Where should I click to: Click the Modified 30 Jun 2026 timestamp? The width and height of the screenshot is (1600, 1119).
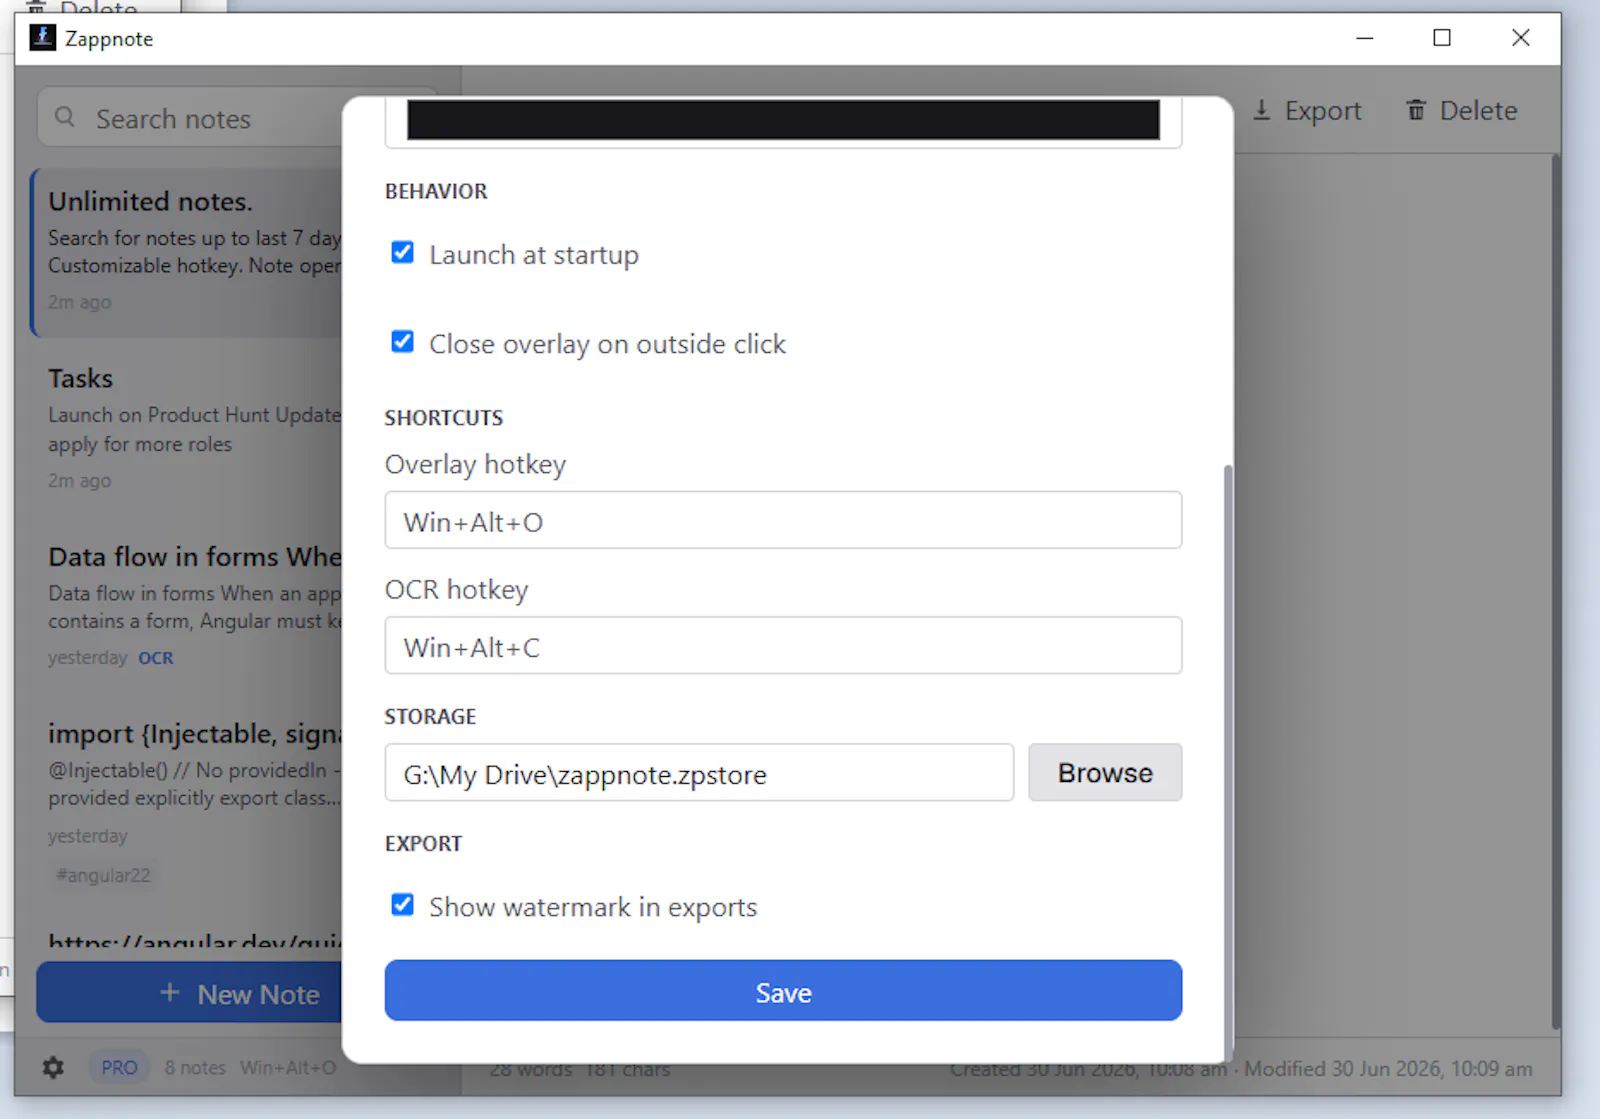[x=1388, y=1068]
